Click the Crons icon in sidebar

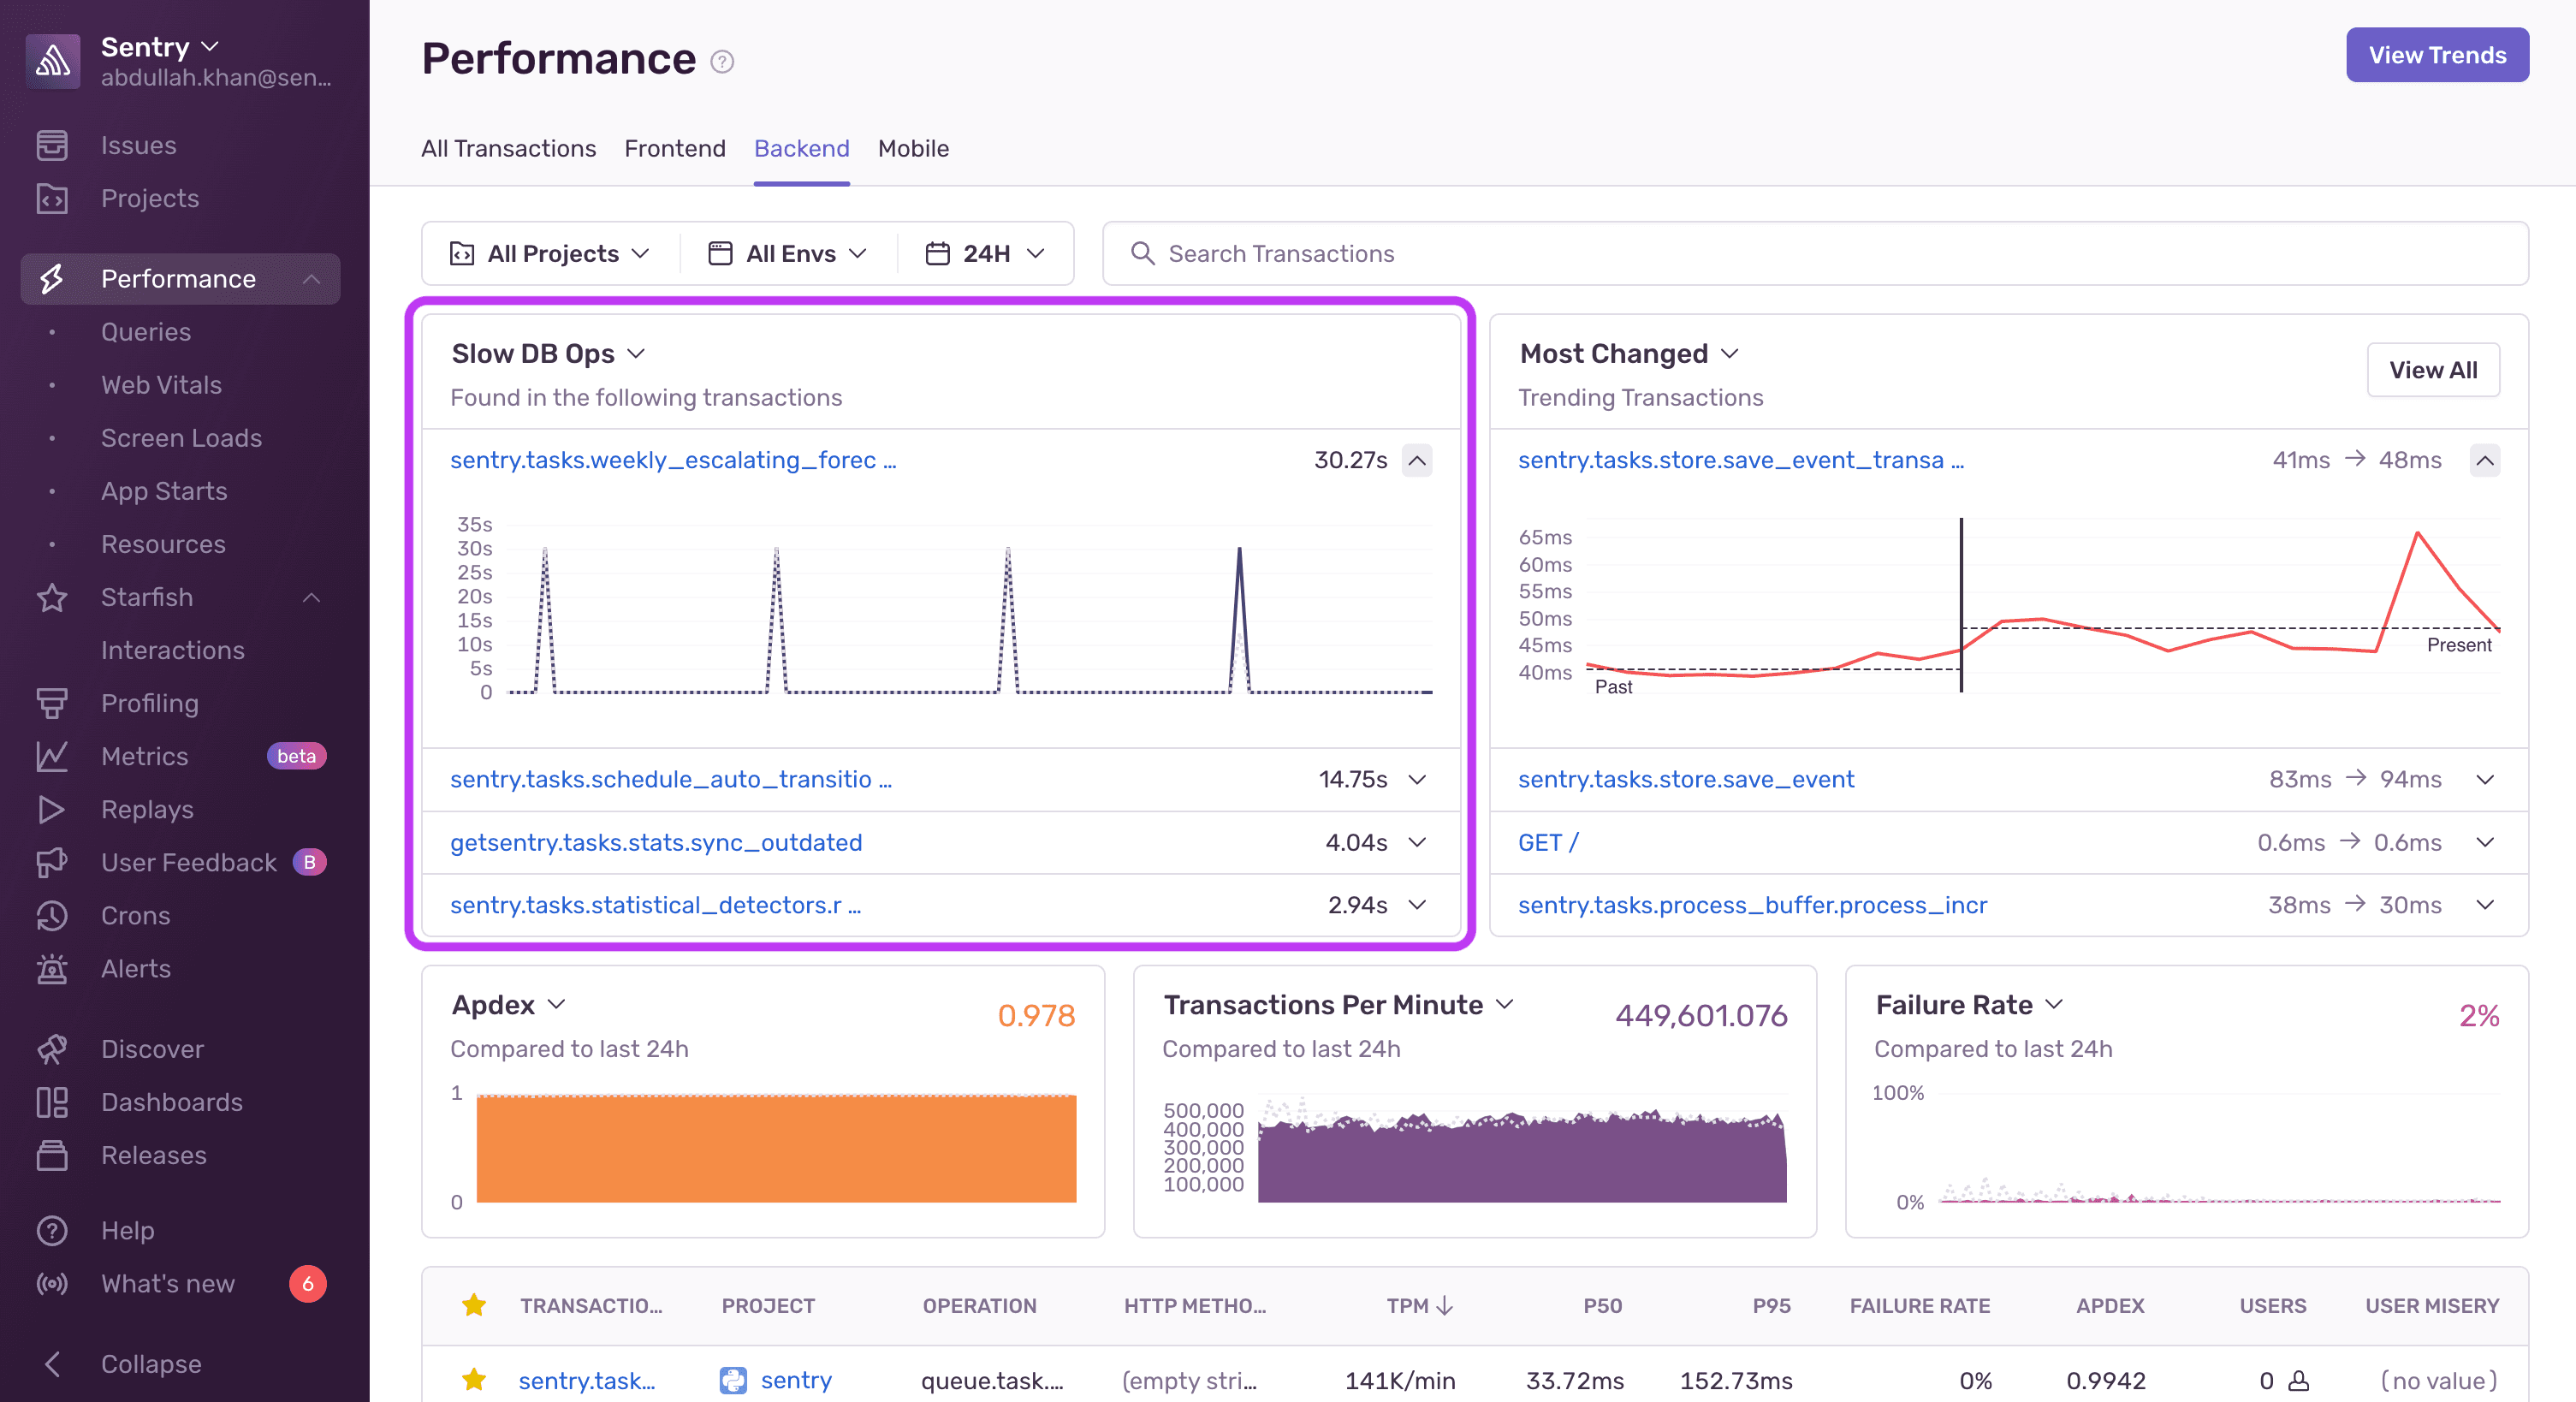(51, 913)
